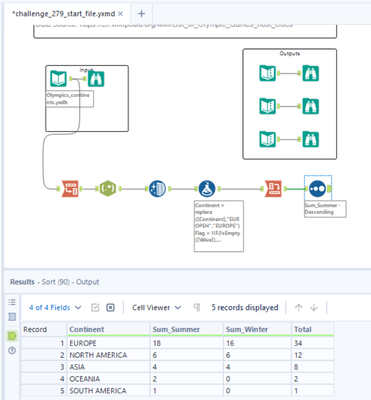The width and height of the screenshot is (371, 400).
Task: Click bottom Browse tool in Outputs container
Action: click(311, 139)
